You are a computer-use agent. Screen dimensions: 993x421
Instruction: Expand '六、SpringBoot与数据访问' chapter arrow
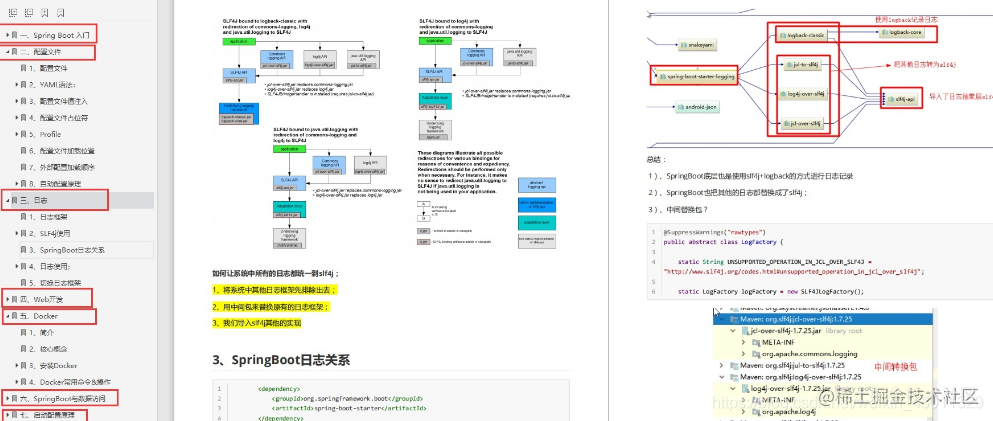click(7, 399)
